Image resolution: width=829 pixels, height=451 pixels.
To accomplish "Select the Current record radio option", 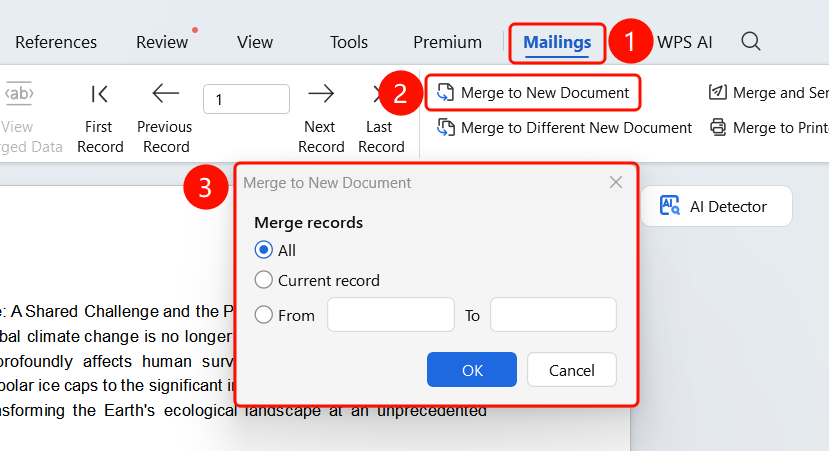I will [x=263, y=280].
